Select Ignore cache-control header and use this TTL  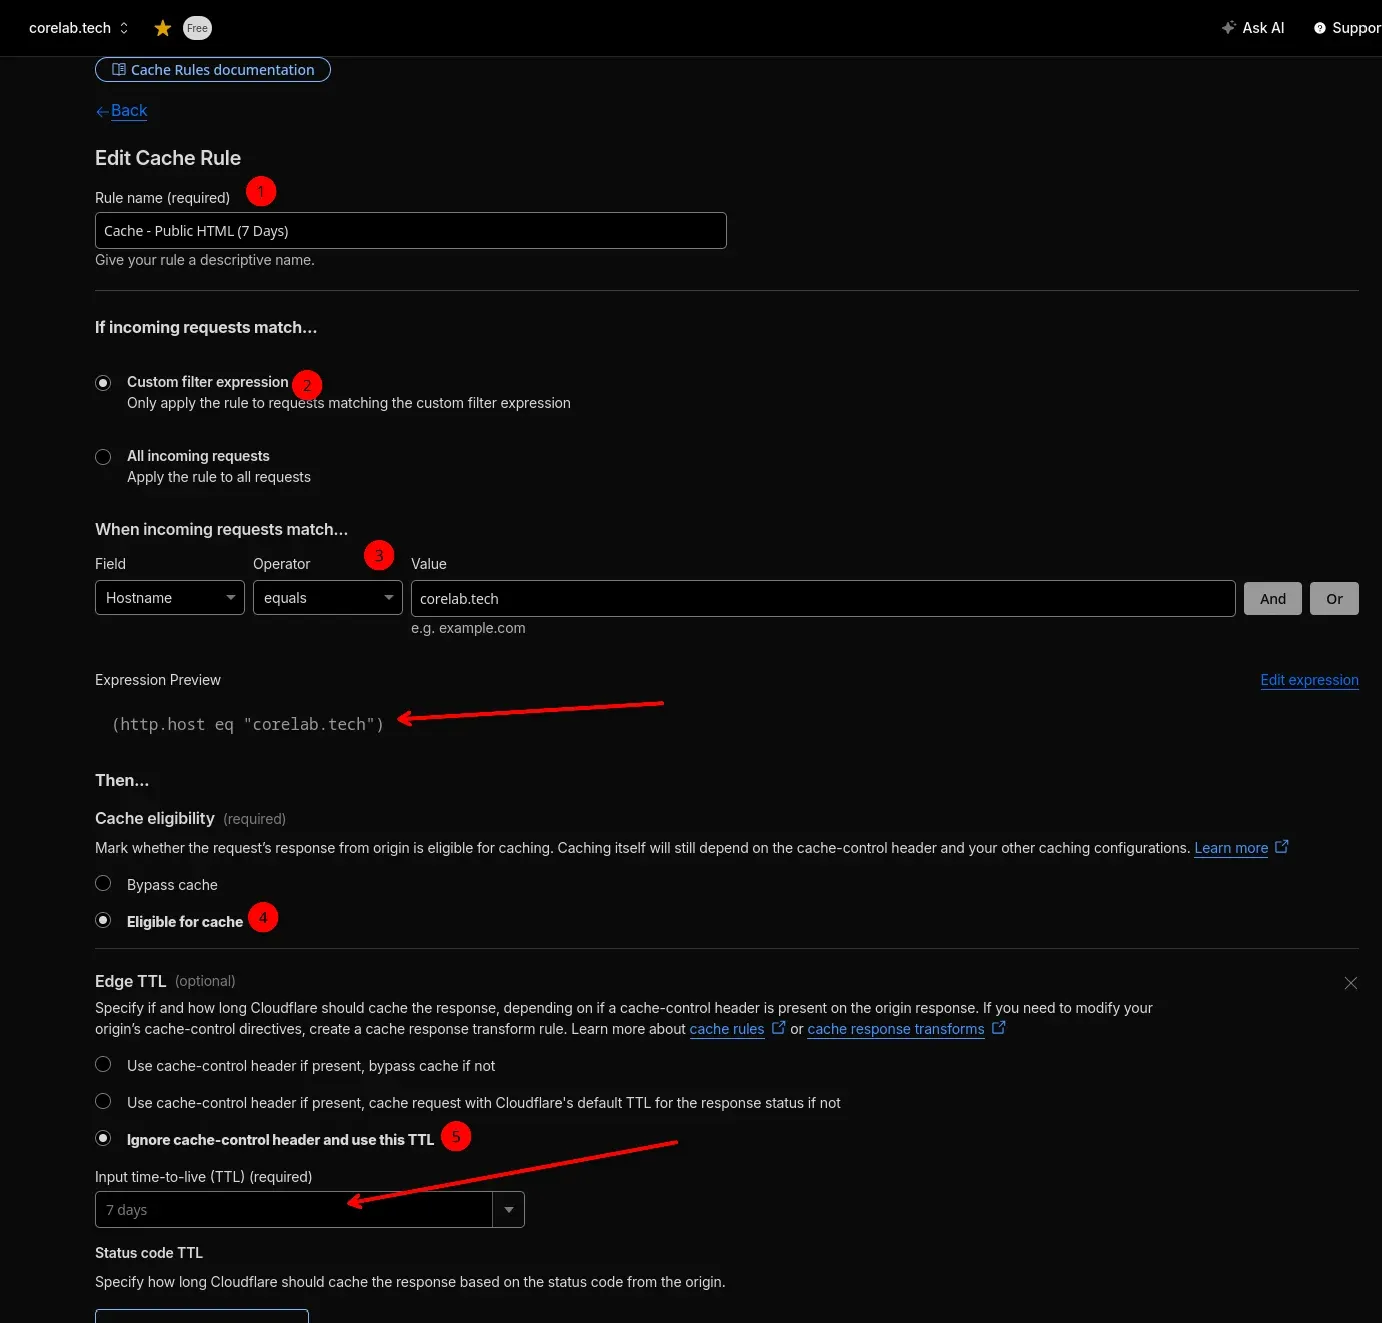(103, 1138)
